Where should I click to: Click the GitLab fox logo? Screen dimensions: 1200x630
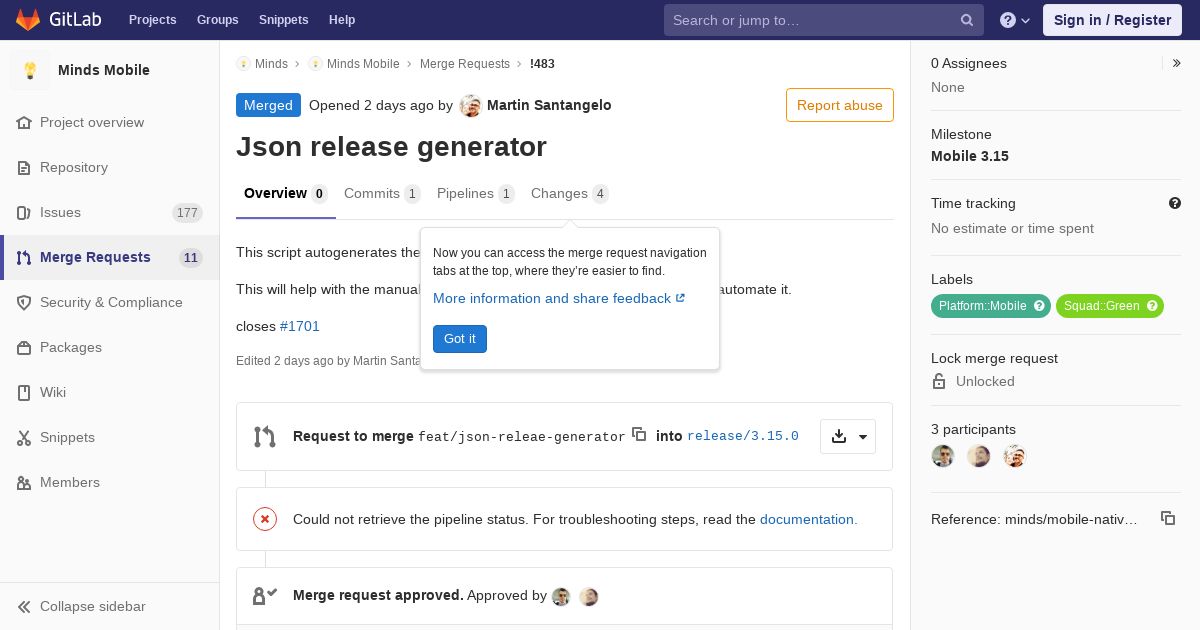28,19
